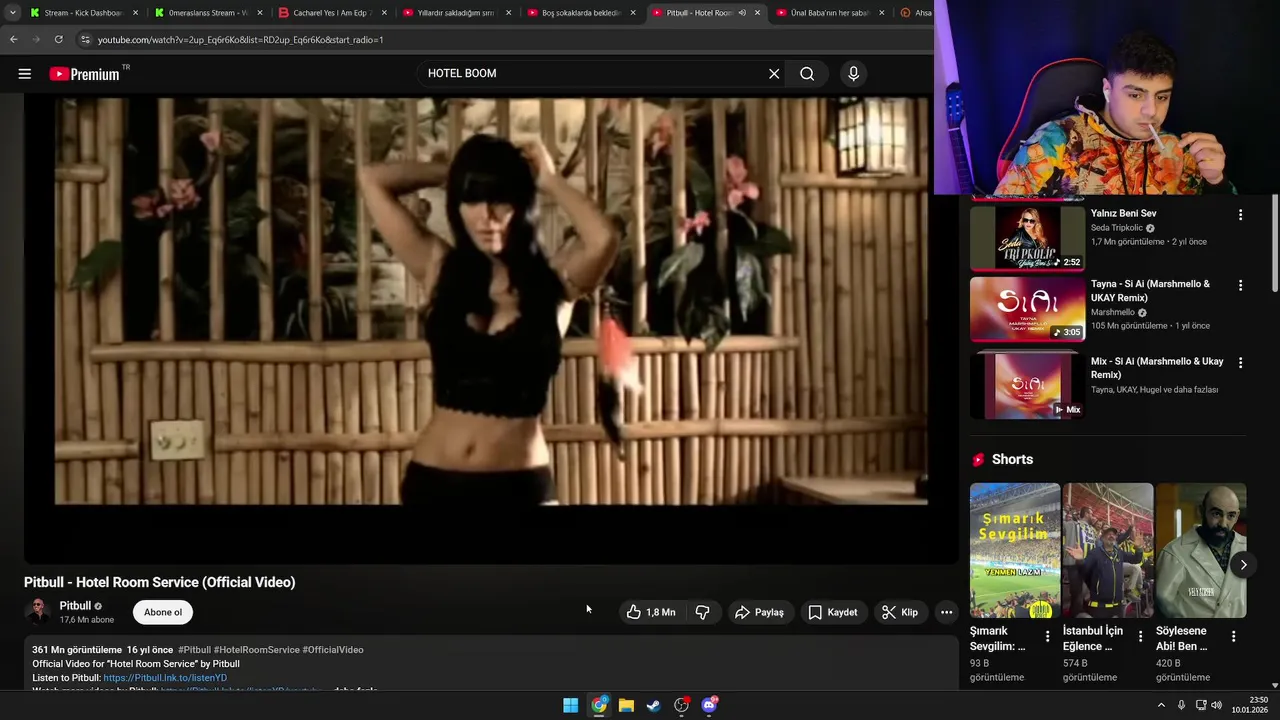Dislike the video with thumbs-down button

(x=703, y=612)
